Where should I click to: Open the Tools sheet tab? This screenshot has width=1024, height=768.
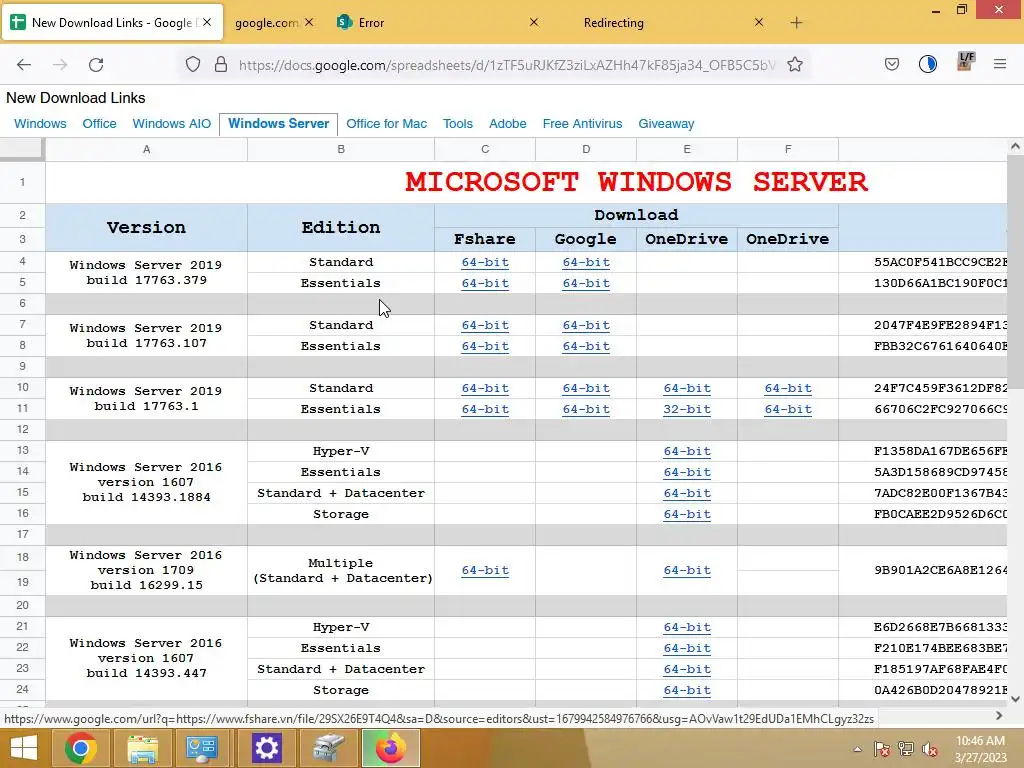[x=458, y=124]
